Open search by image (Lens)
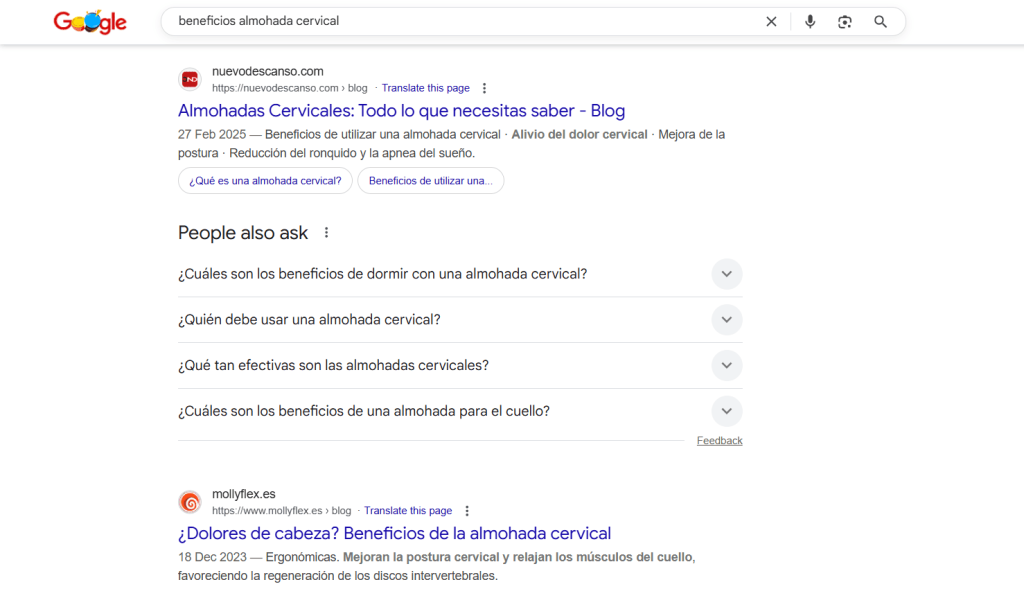Screen dimensions: 1024x598 click(845, 22)
